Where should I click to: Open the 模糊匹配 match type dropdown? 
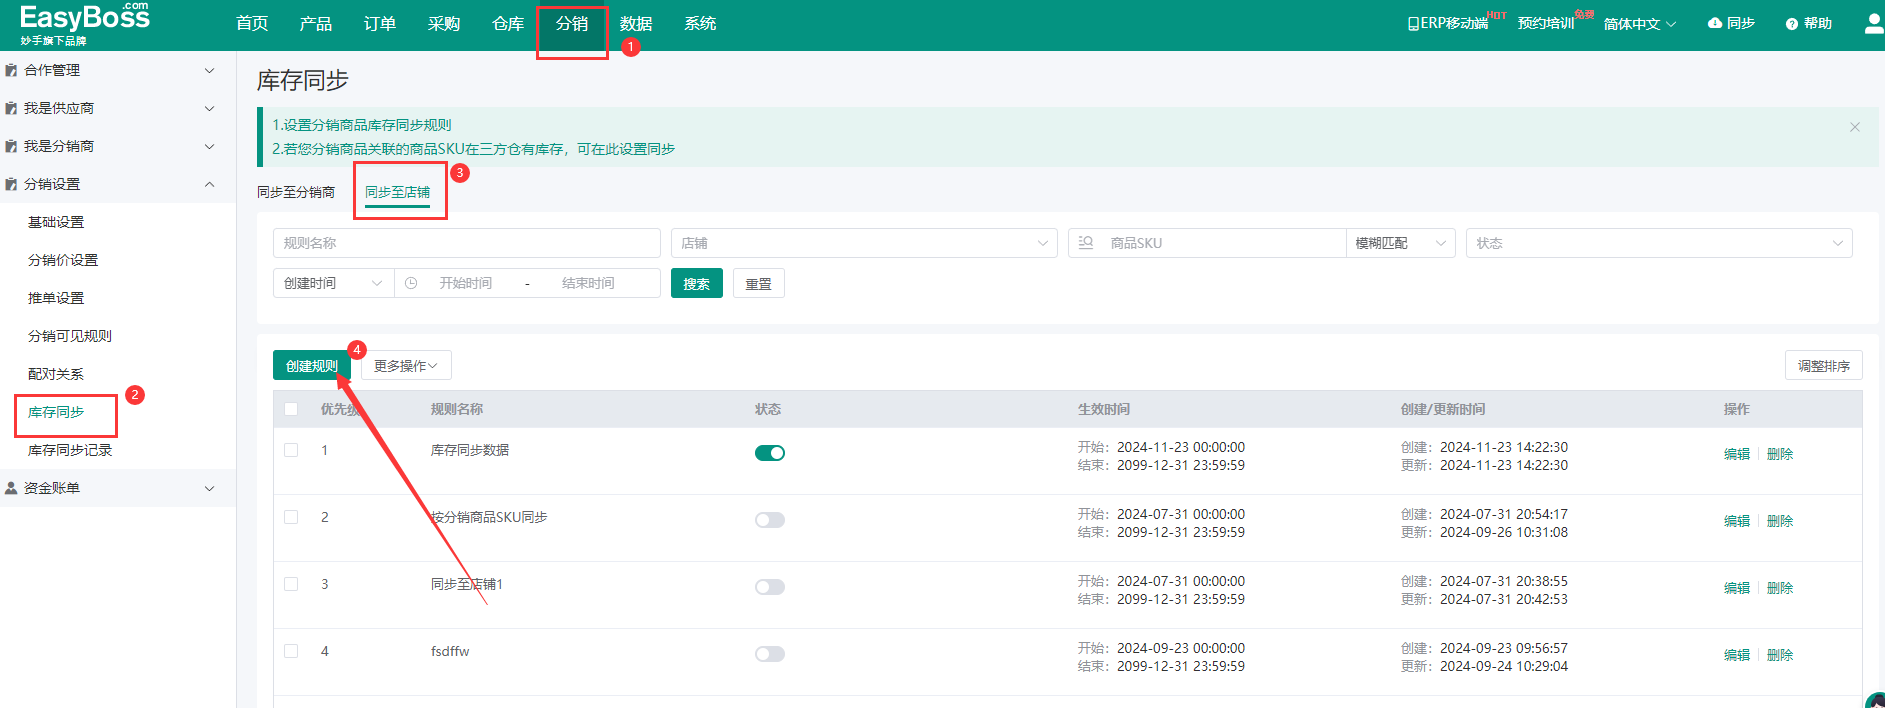tap(1401, 243)
